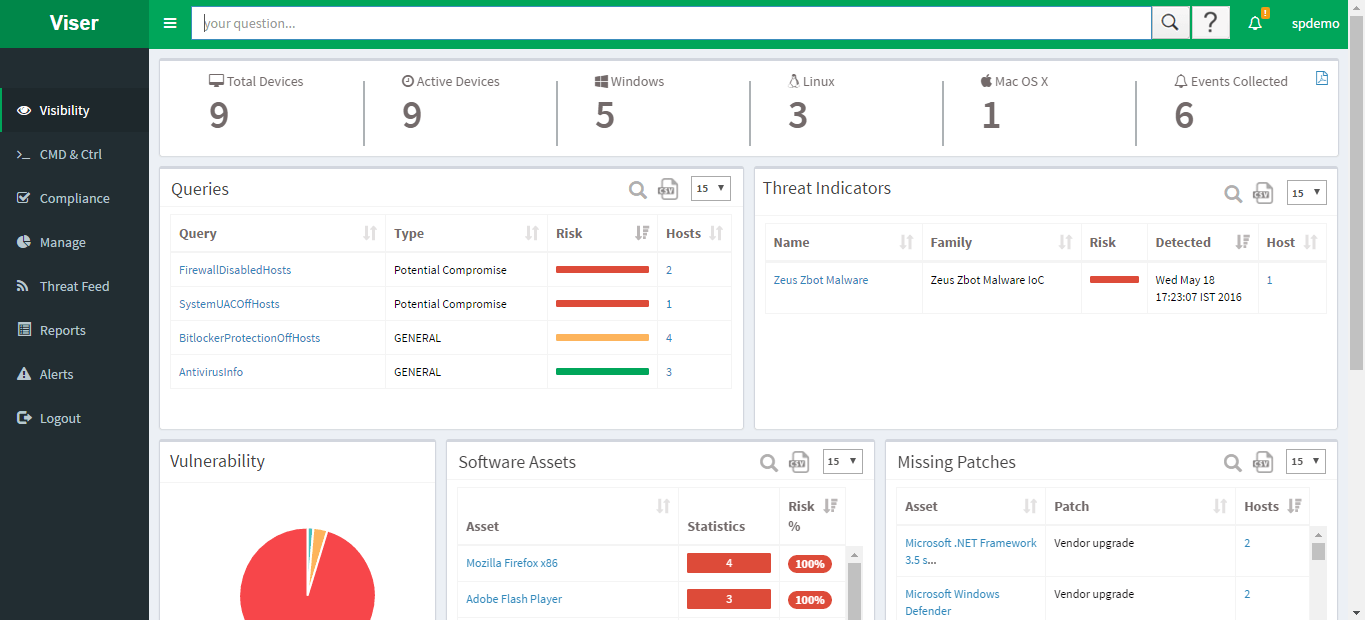Open page-size dropdown in Missing Patches
Image resolution: width=1365 pixels, height=620 pixels.
[1306, 461]
